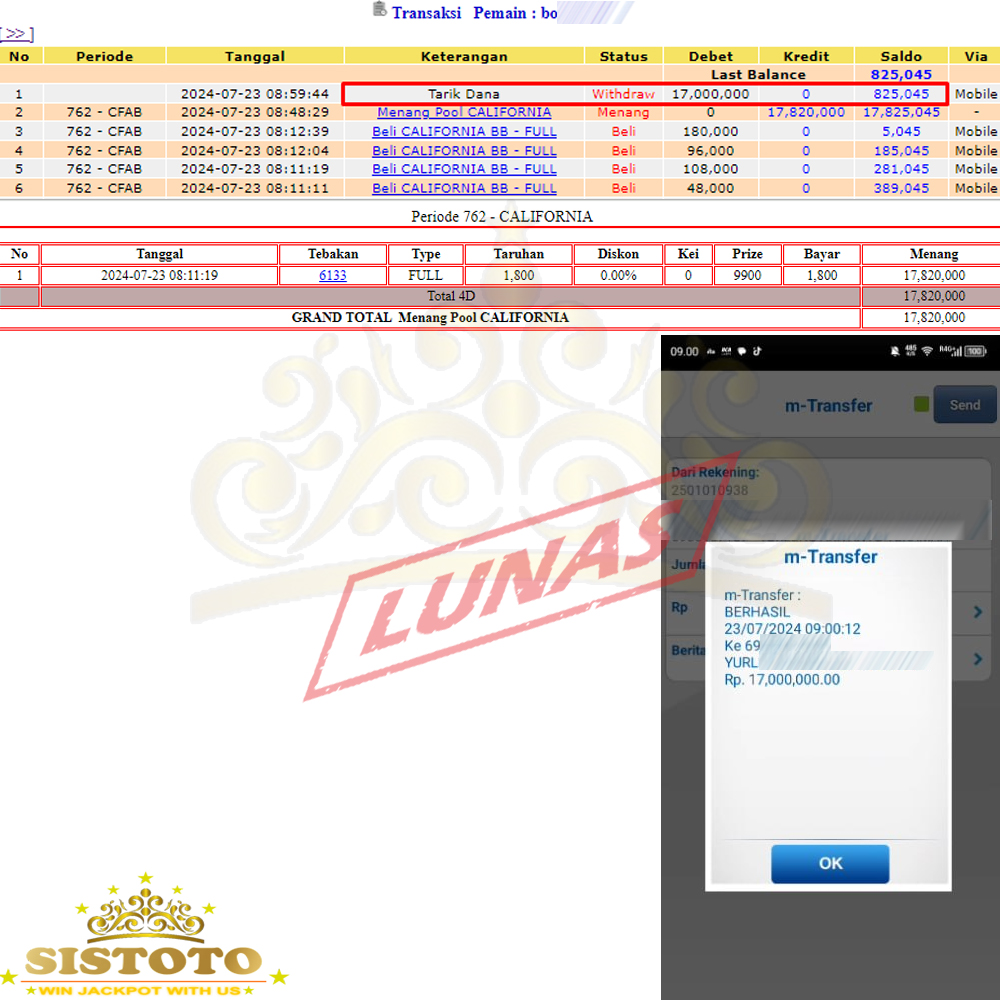
Task: Expand the Rp amount row chevron
Action: [978, 612]
